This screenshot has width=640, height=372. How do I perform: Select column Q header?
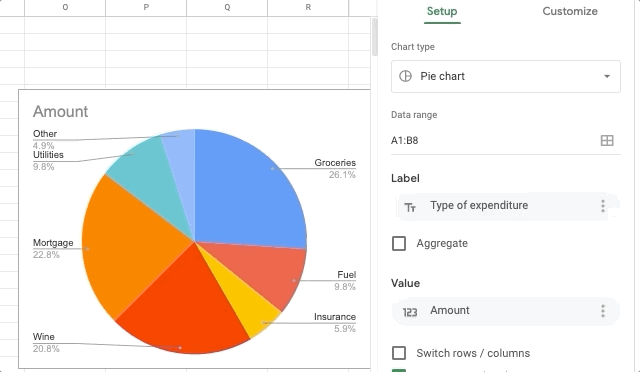click(227, 8)
